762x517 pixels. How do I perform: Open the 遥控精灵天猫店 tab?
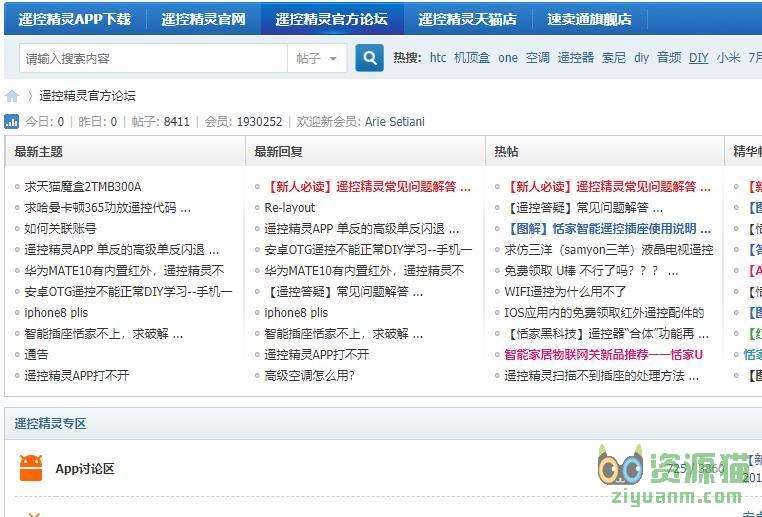pyautogui.click(x=467, y=19)
